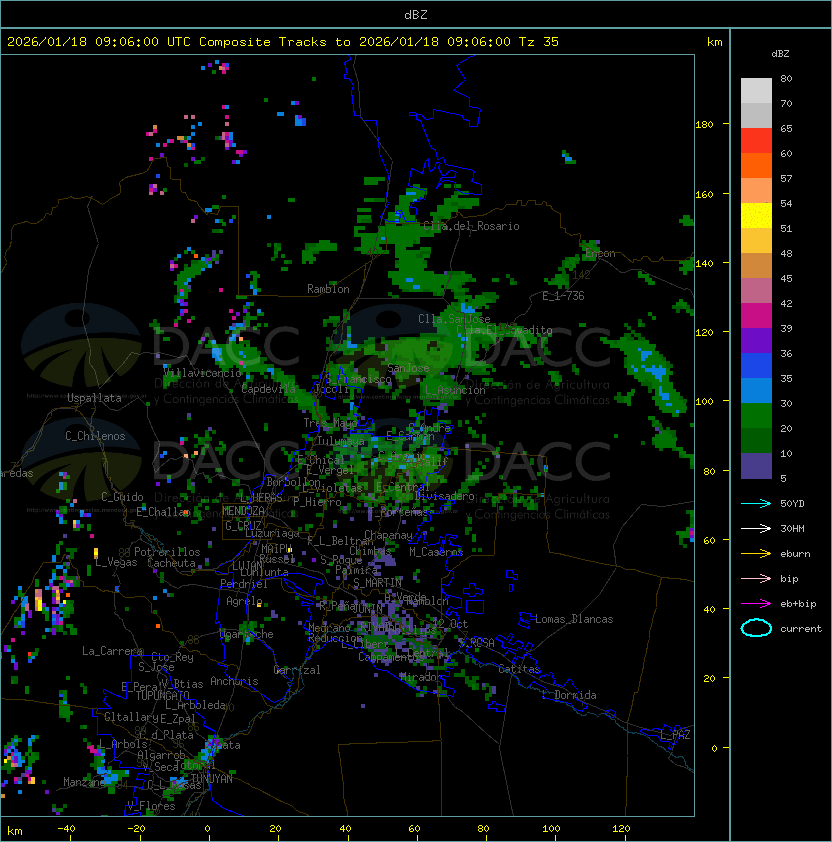Pick the light gray 70-80 dBZ swatch
The image size is (832, 842).
coord(756,91)
